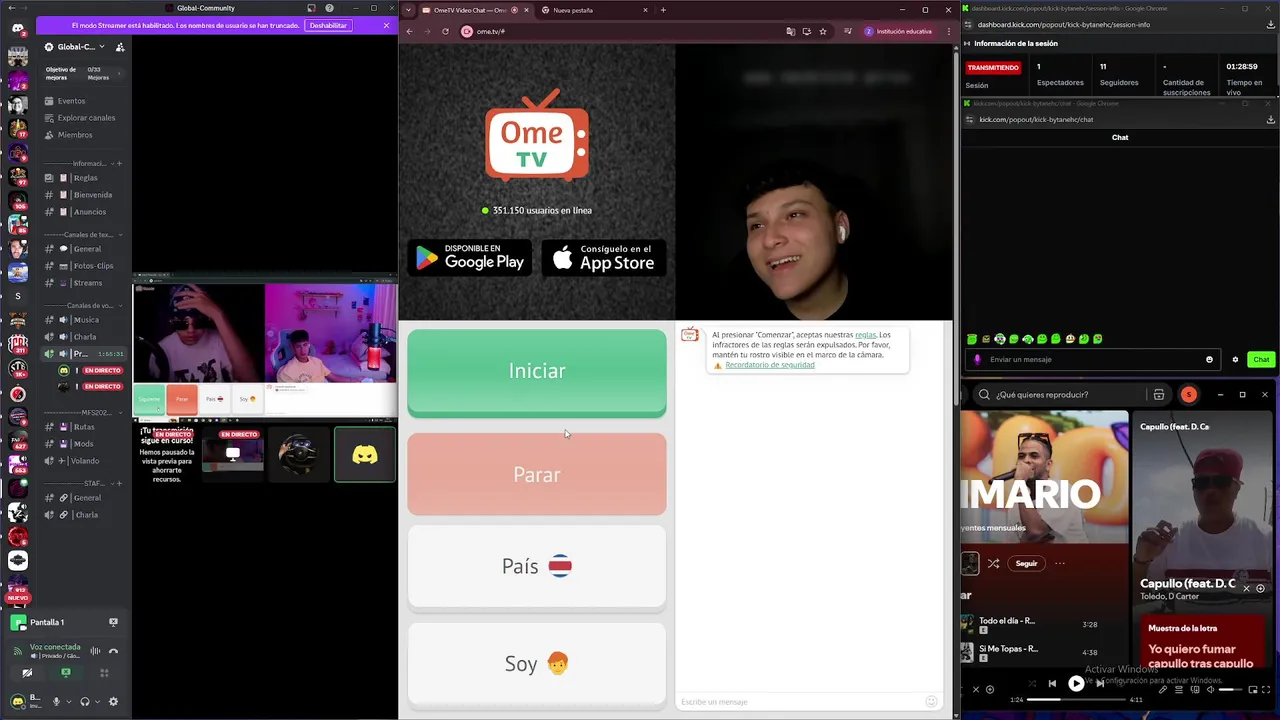Click the green Chat send button
The width and height of the screenshot is (1280, 720).
click(1261, 360)
